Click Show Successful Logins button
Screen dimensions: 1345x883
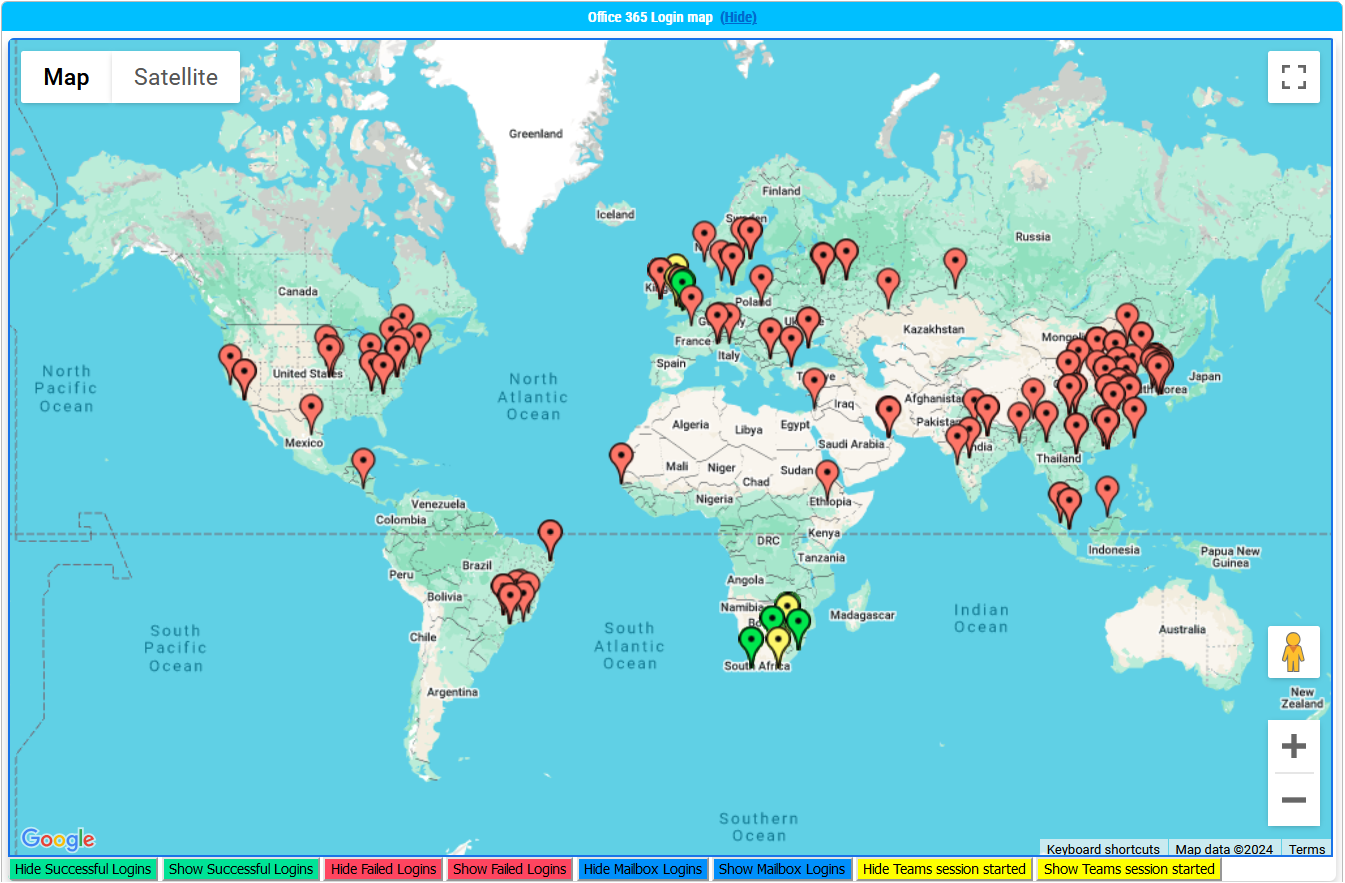click(x=241, y=869)
